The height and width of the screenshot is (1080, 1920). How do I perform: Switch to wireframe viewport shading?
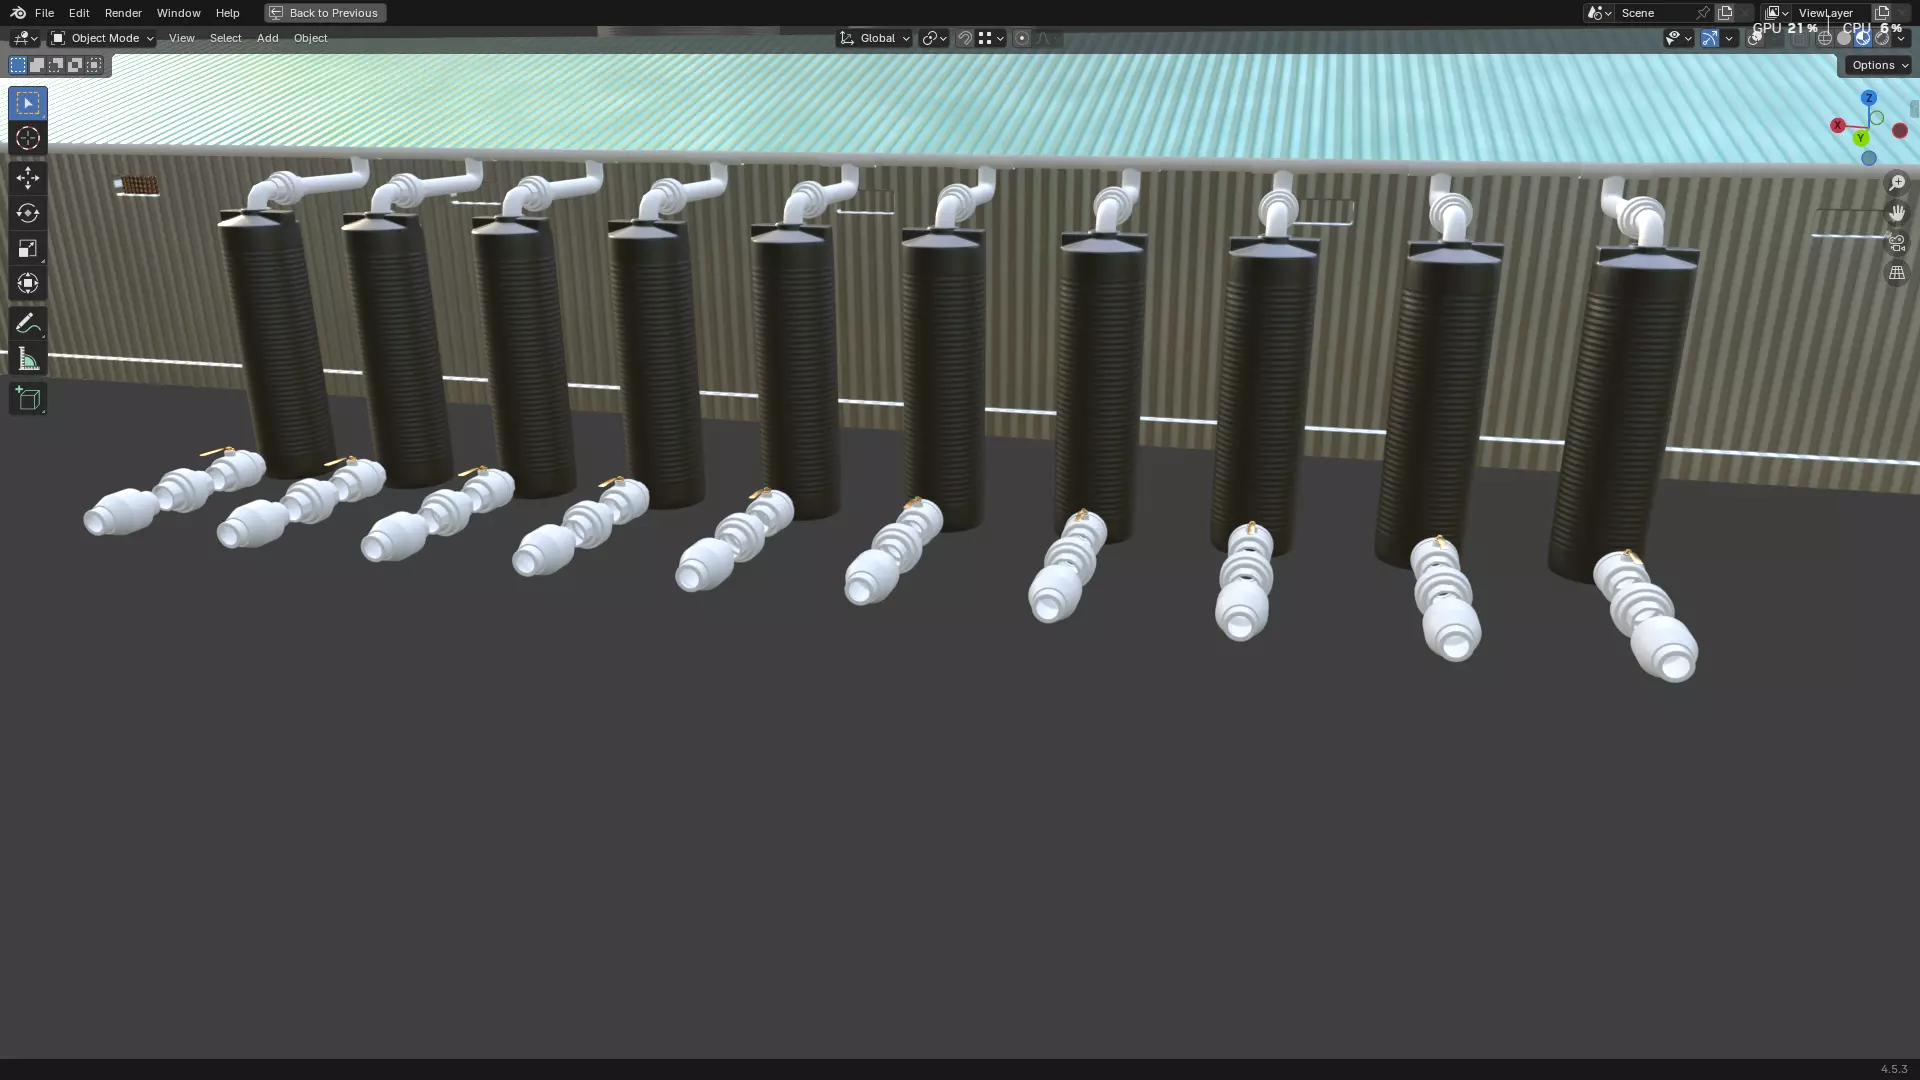[1825, 38]
